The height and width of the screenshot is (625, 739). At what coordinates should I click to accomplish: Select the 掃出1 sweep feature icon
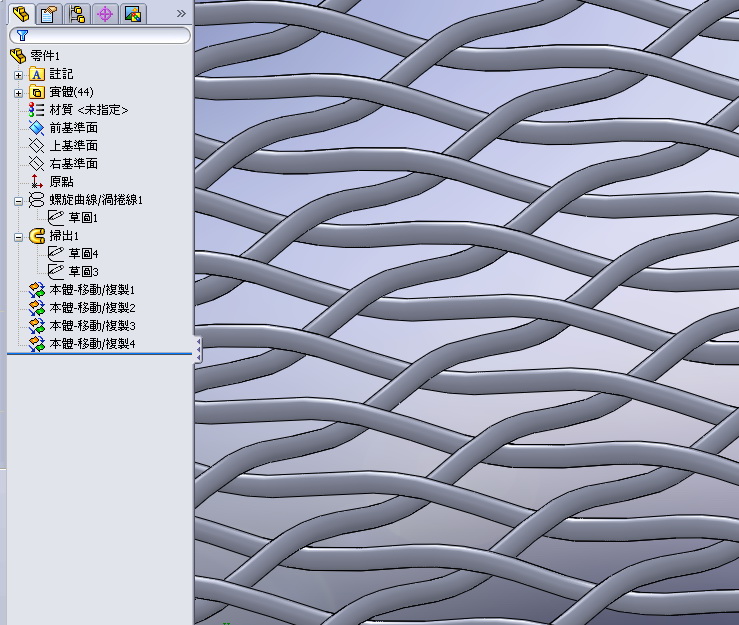37,236
